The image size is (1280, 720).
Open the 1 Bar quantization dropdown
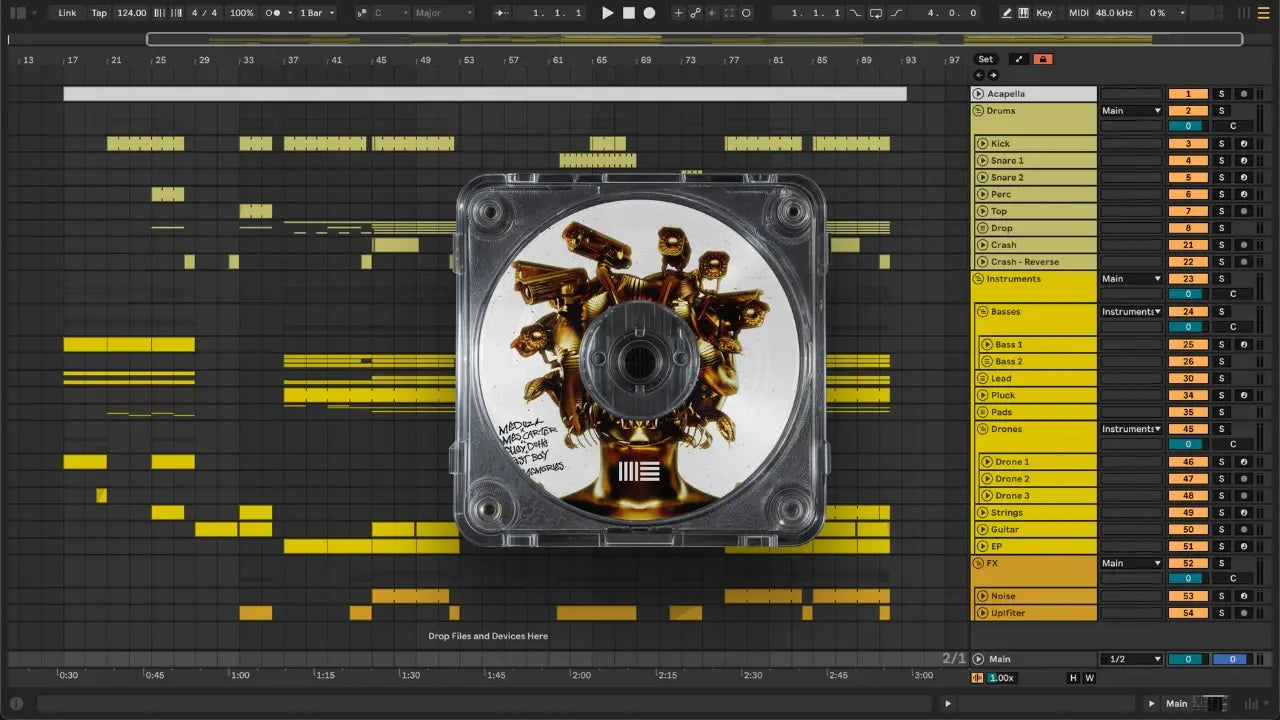tap(317, 13)
